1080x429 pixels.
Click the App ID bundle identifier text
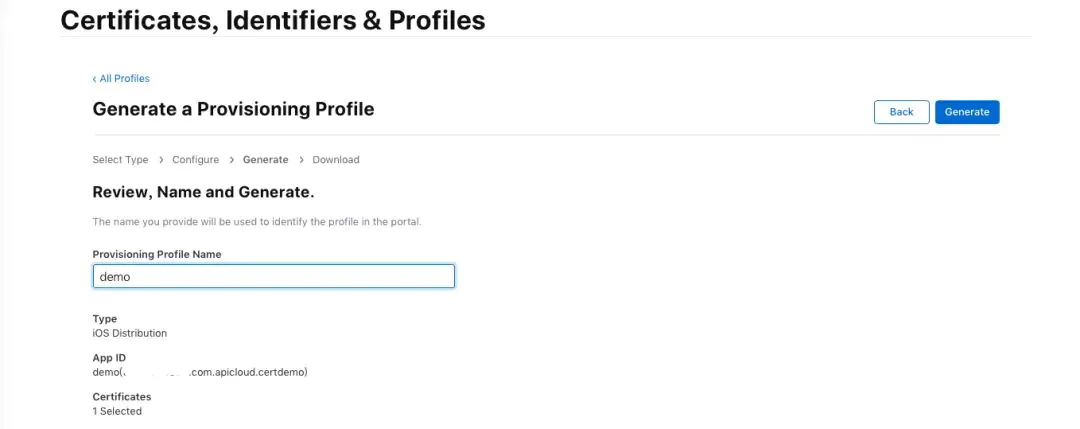(x=200, y=372)
